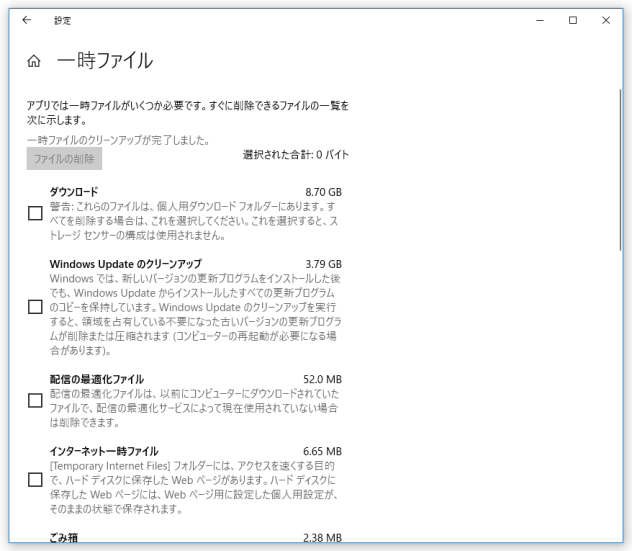Click the 3.79 GB size value
This screenshot has height=551, width=632.
[x=323, y=264]
